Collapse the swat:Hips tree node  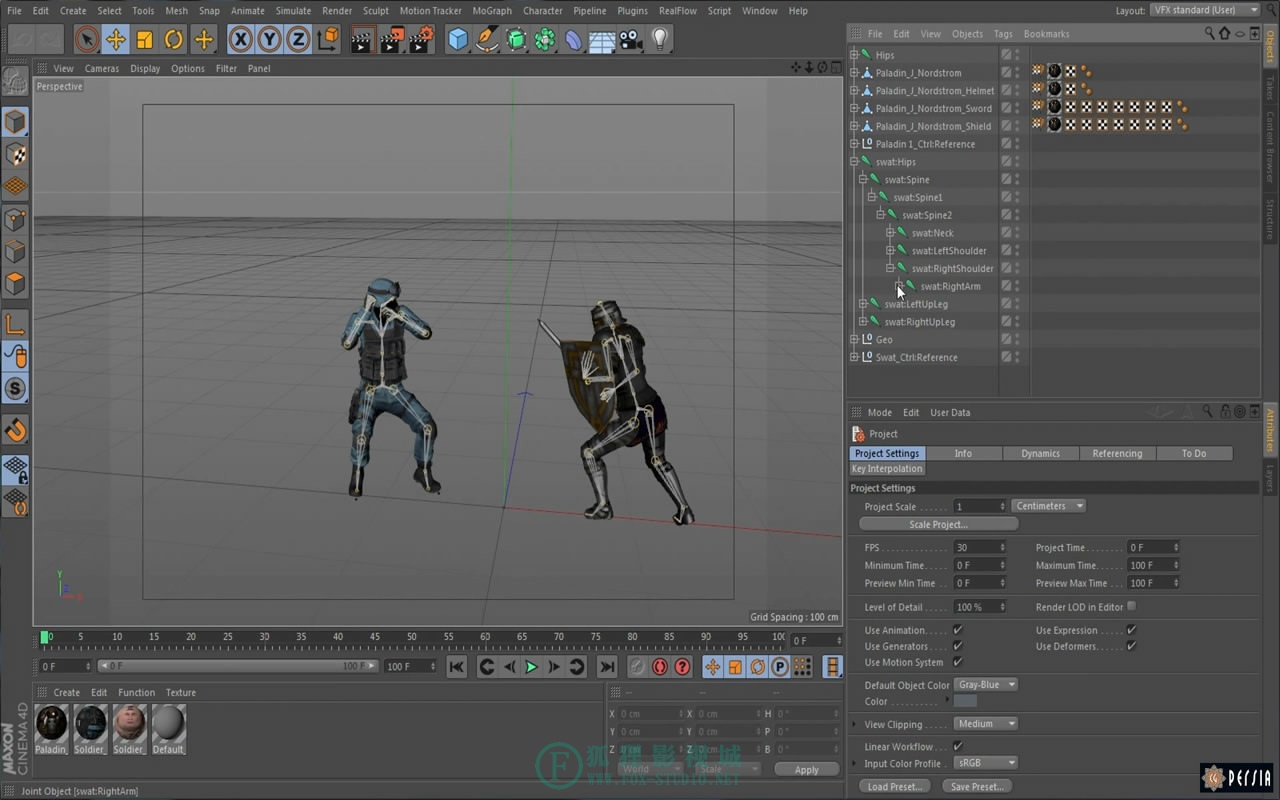pyautogui.click(x=854, y=162)
